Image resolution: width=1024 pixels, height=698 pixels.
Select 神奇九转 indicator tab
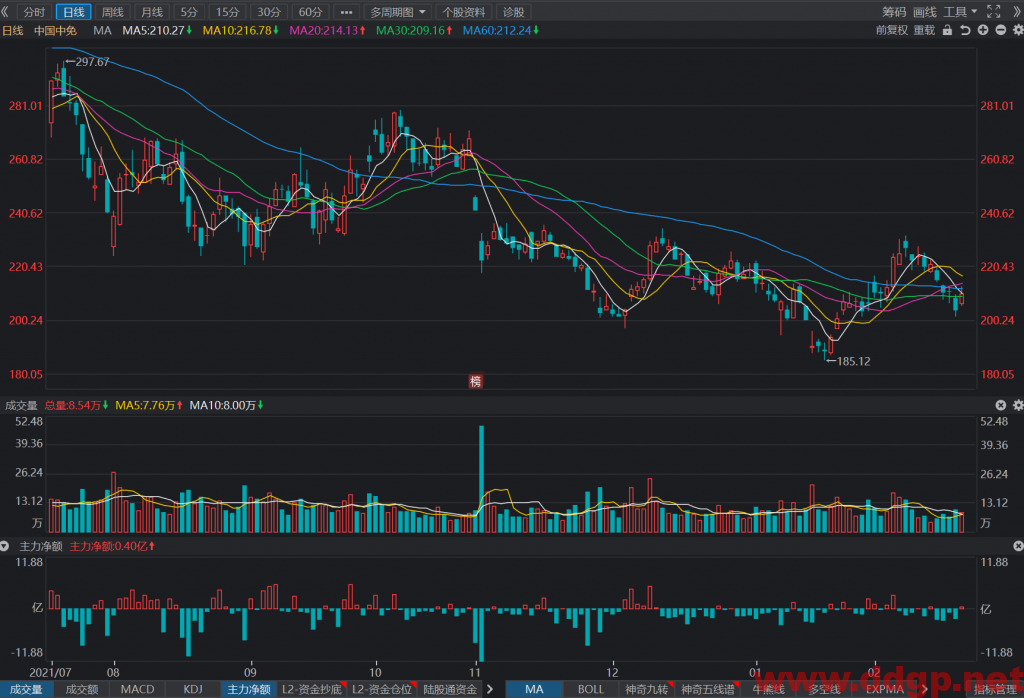[647, 689]
